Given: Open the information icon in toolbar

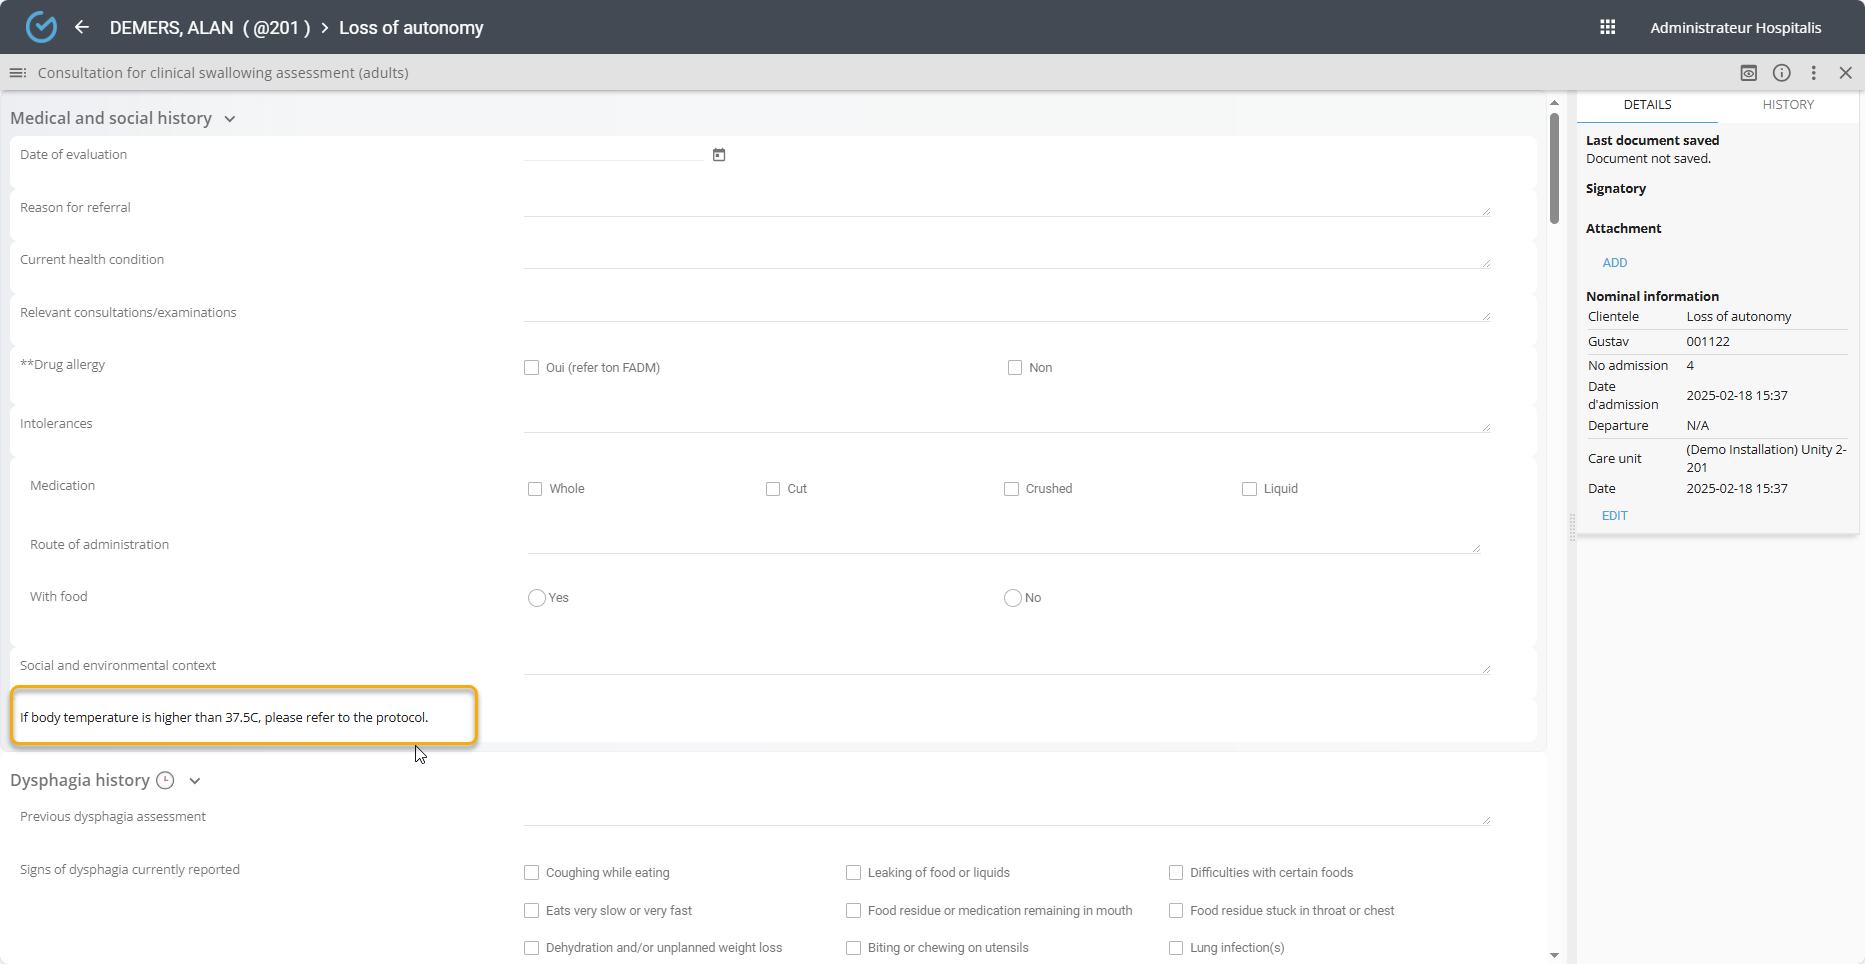Looking at the screenshot, I should (1781, 73).
